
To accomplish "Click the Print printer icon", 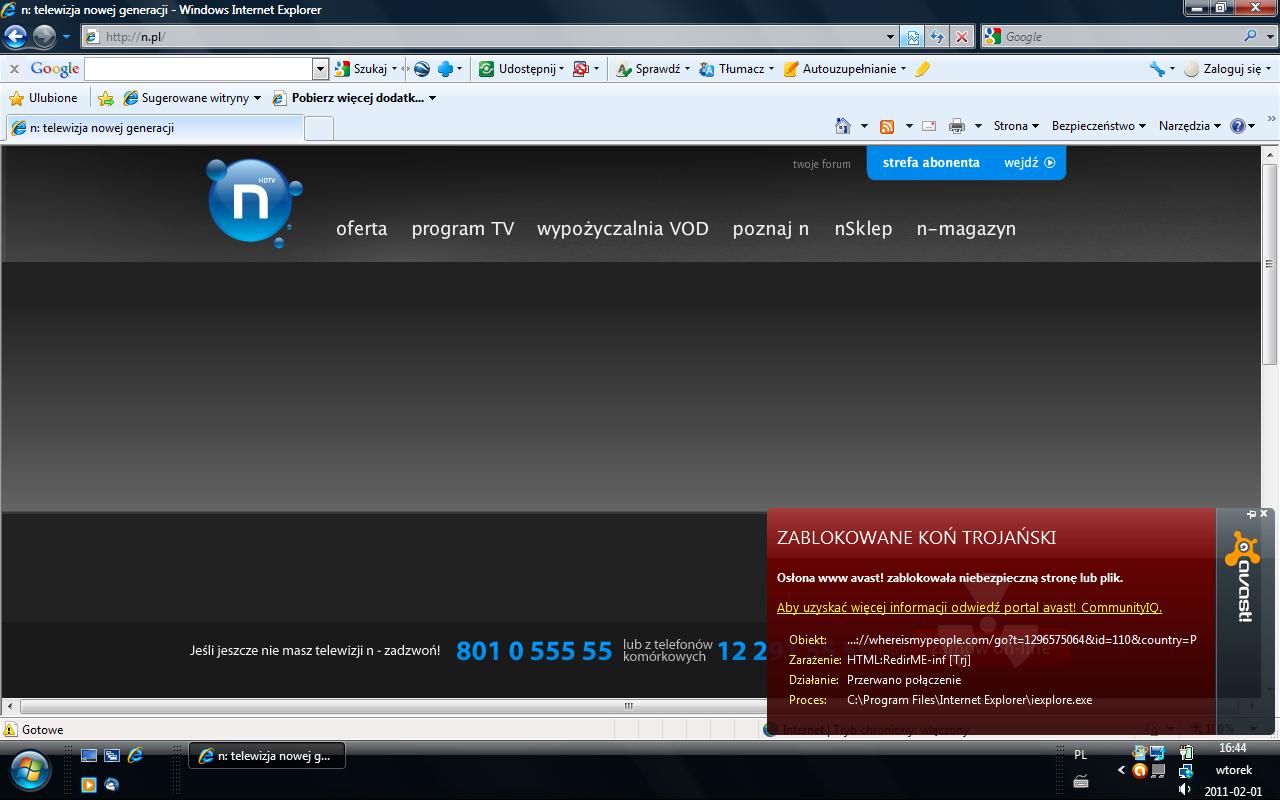I will (x=956, y=126).
